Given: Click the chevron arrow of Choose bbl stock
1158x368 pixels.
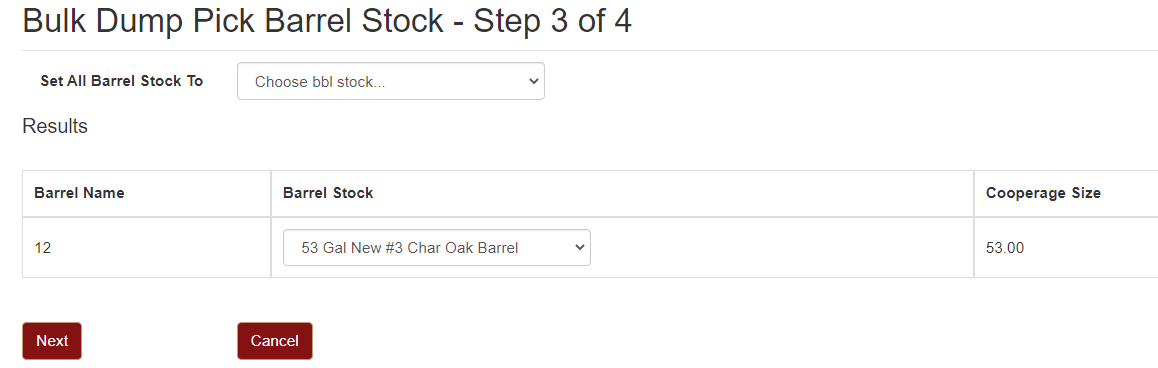Looking at the screenshot, I should [x=534, y=81].
